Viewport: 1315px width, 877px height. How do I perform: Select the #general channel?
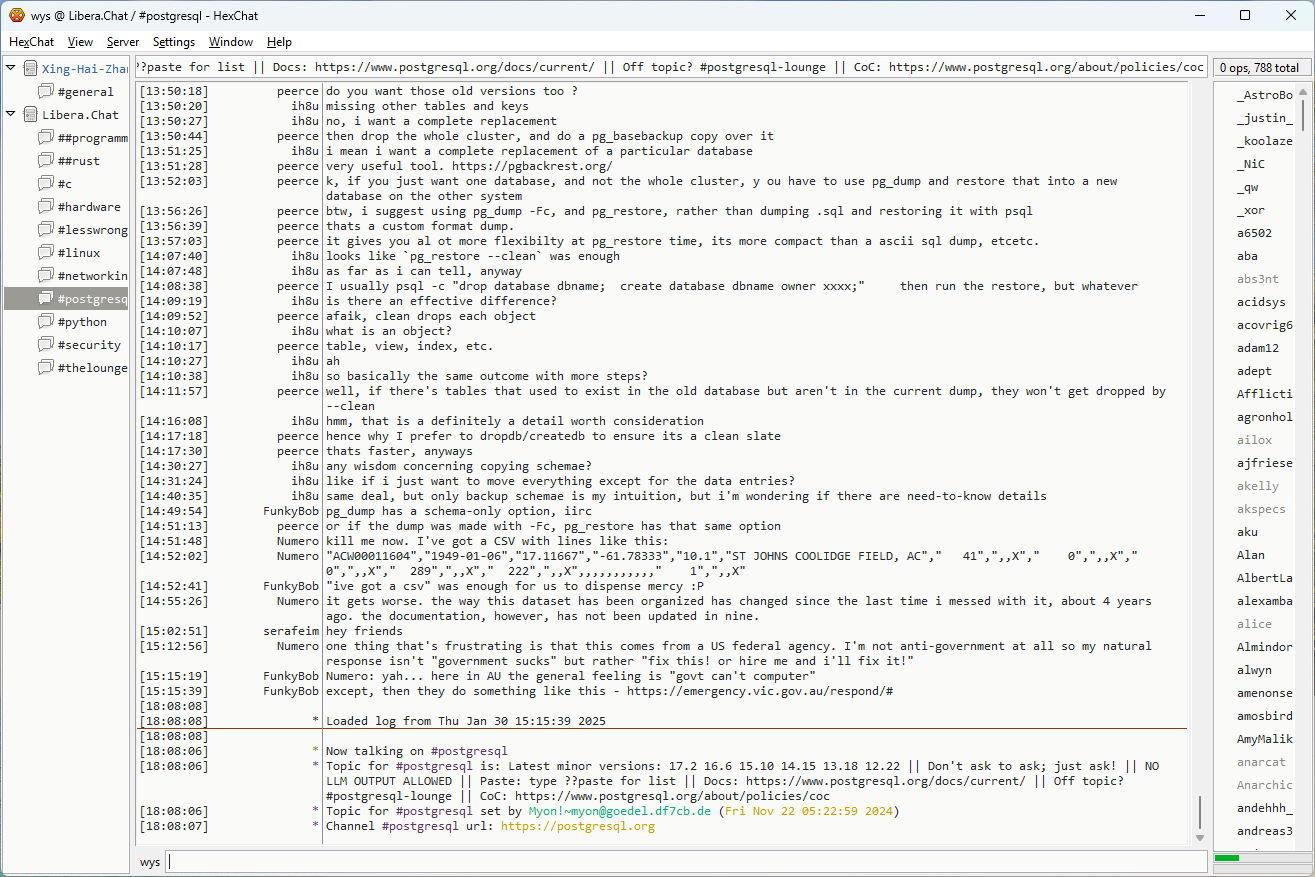tap(86, 92)
